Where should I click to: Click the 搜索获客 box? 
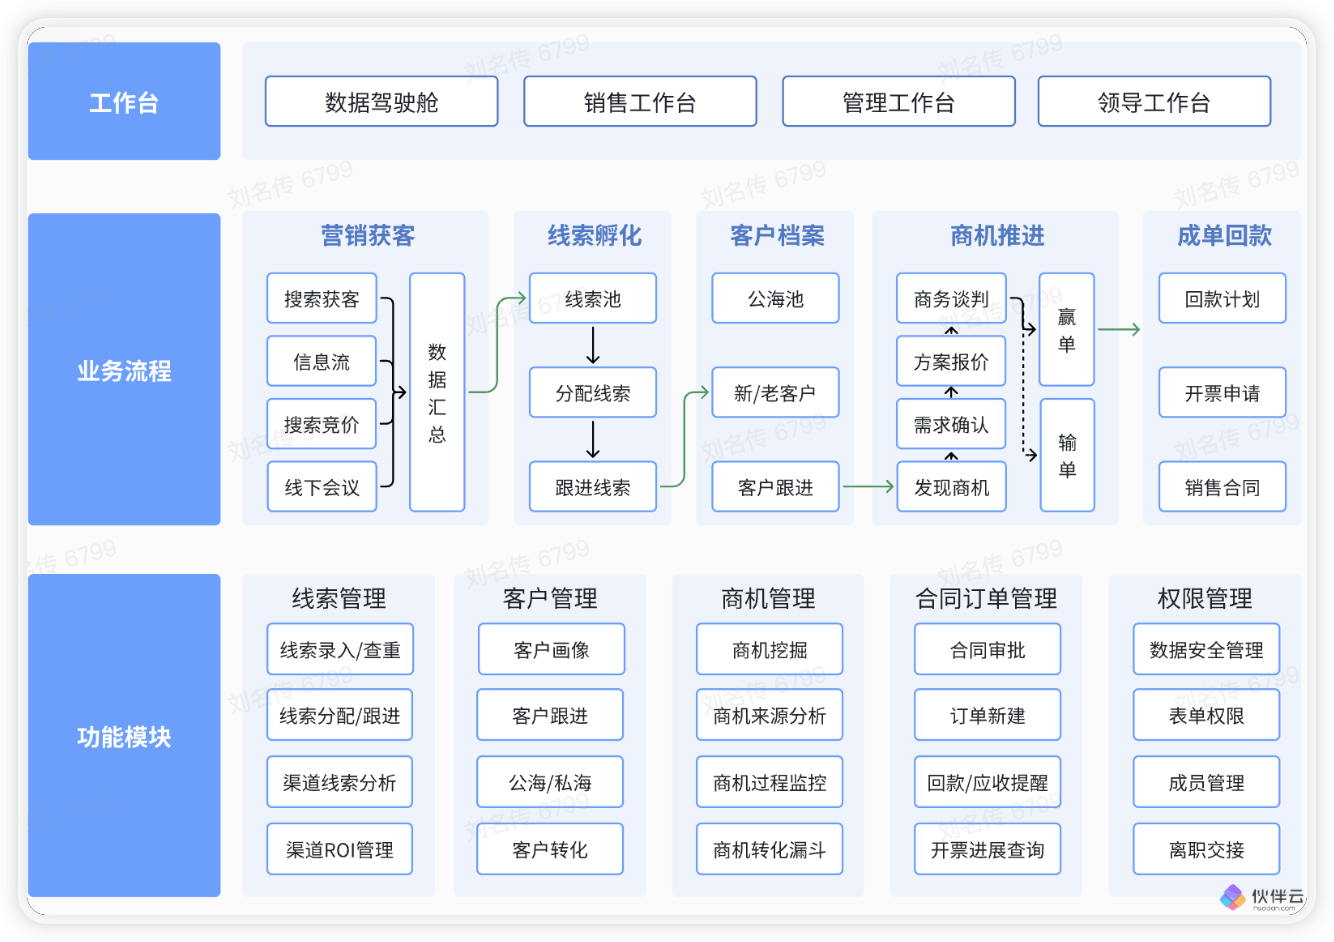click(x=322, y=298)
